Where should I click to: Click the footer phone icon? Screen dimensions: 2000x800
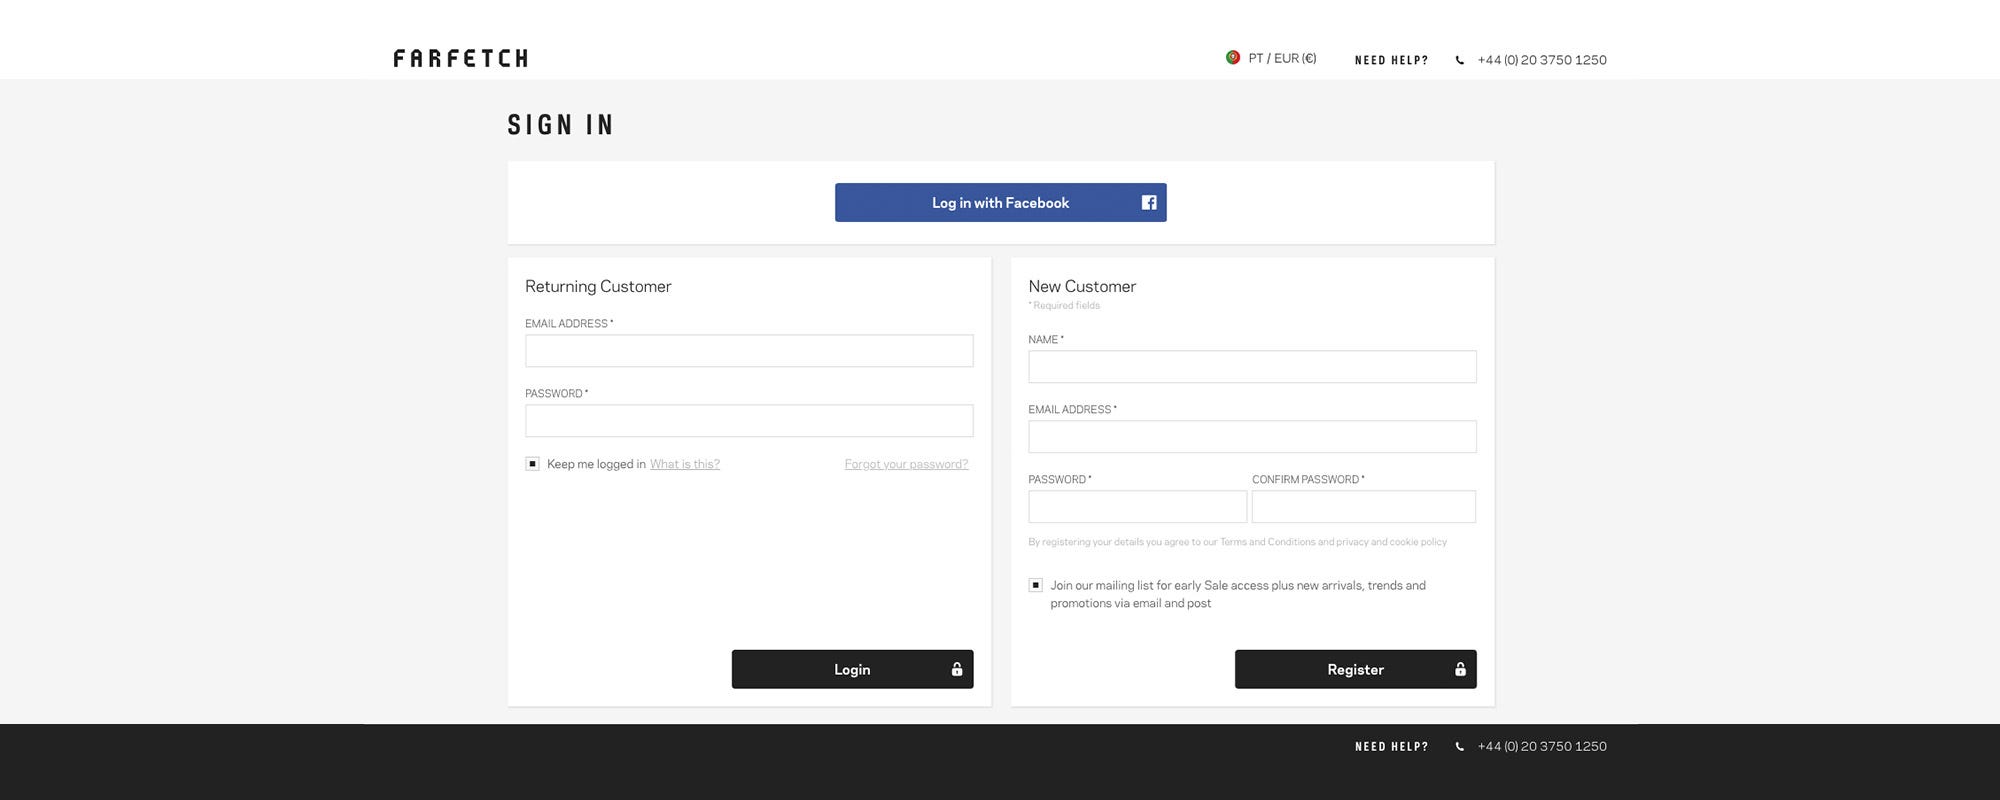point(1460,747)
